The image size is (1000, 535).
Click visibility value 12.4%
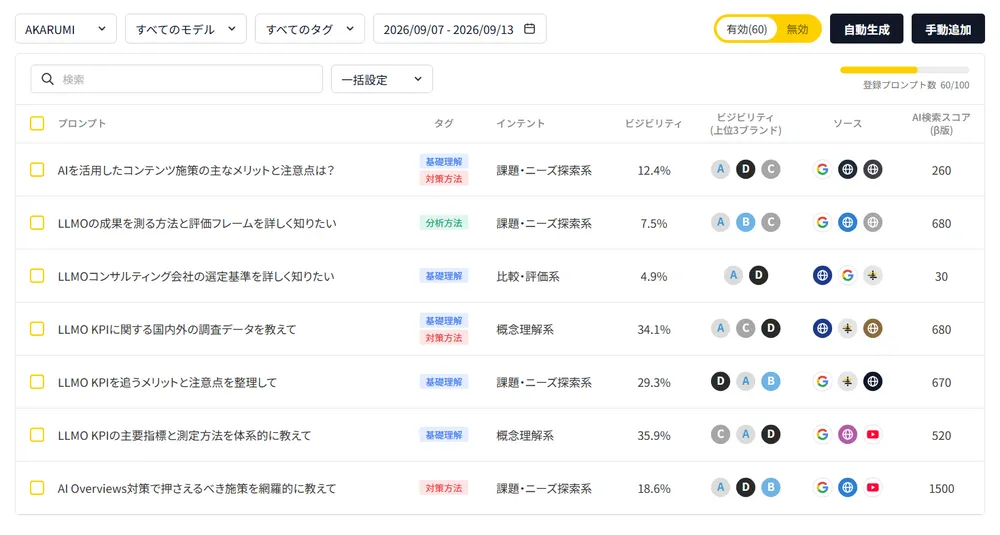[x=654, y=170]
